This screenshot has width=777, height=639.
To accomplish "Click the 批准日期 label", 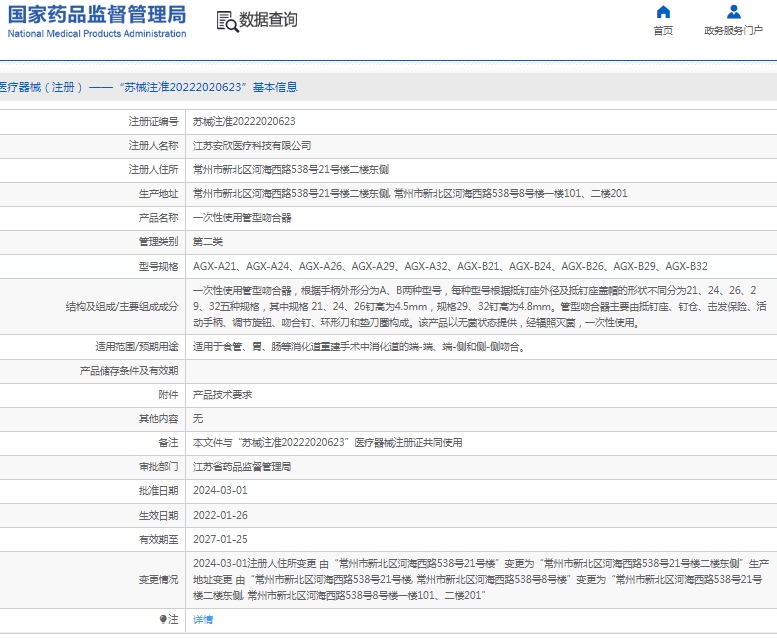I will [158, 490].
